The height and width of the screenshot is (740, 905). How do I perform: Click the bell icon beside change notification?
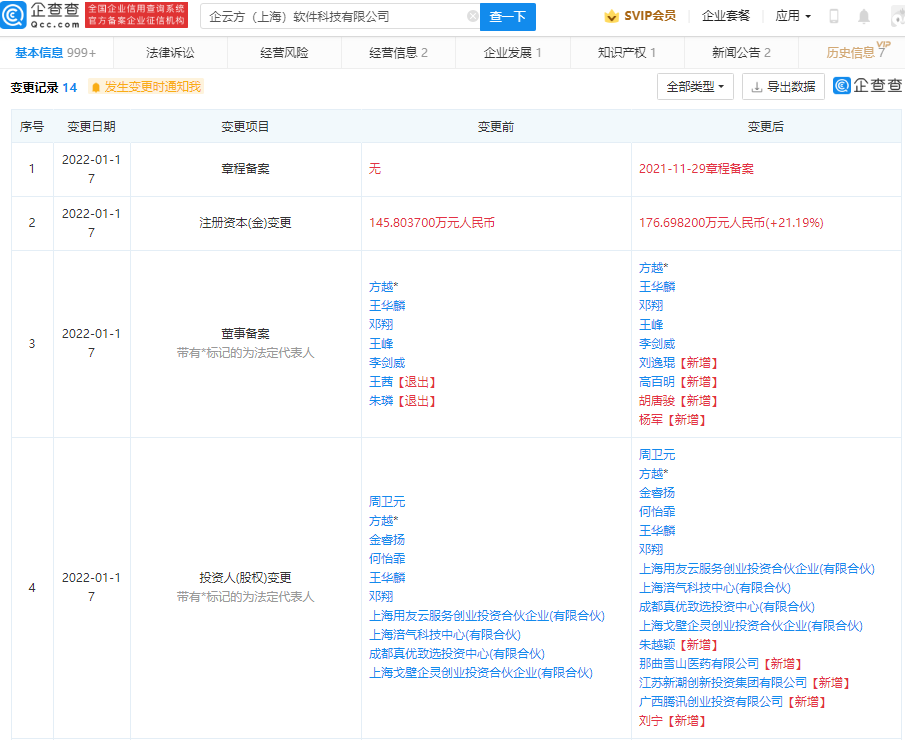click(x=96, y=87)
